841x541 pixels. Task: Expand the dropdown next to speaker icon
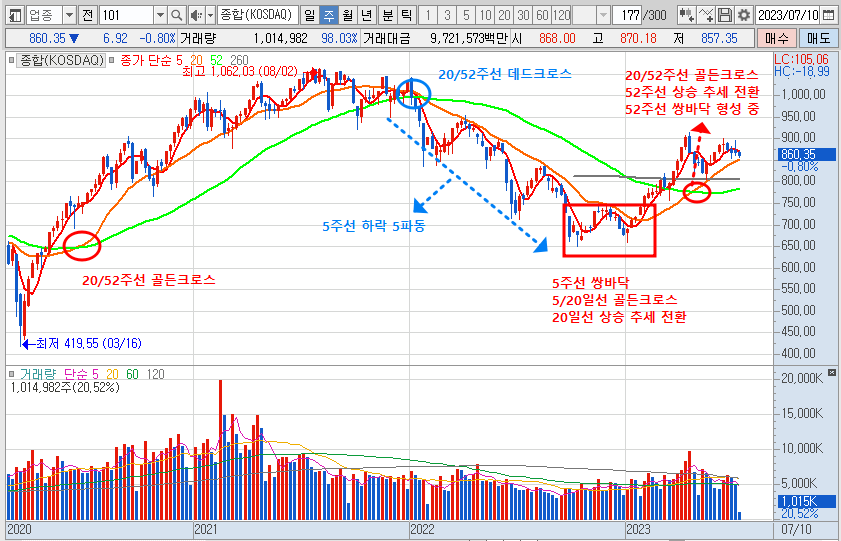[x=210, y=15]
